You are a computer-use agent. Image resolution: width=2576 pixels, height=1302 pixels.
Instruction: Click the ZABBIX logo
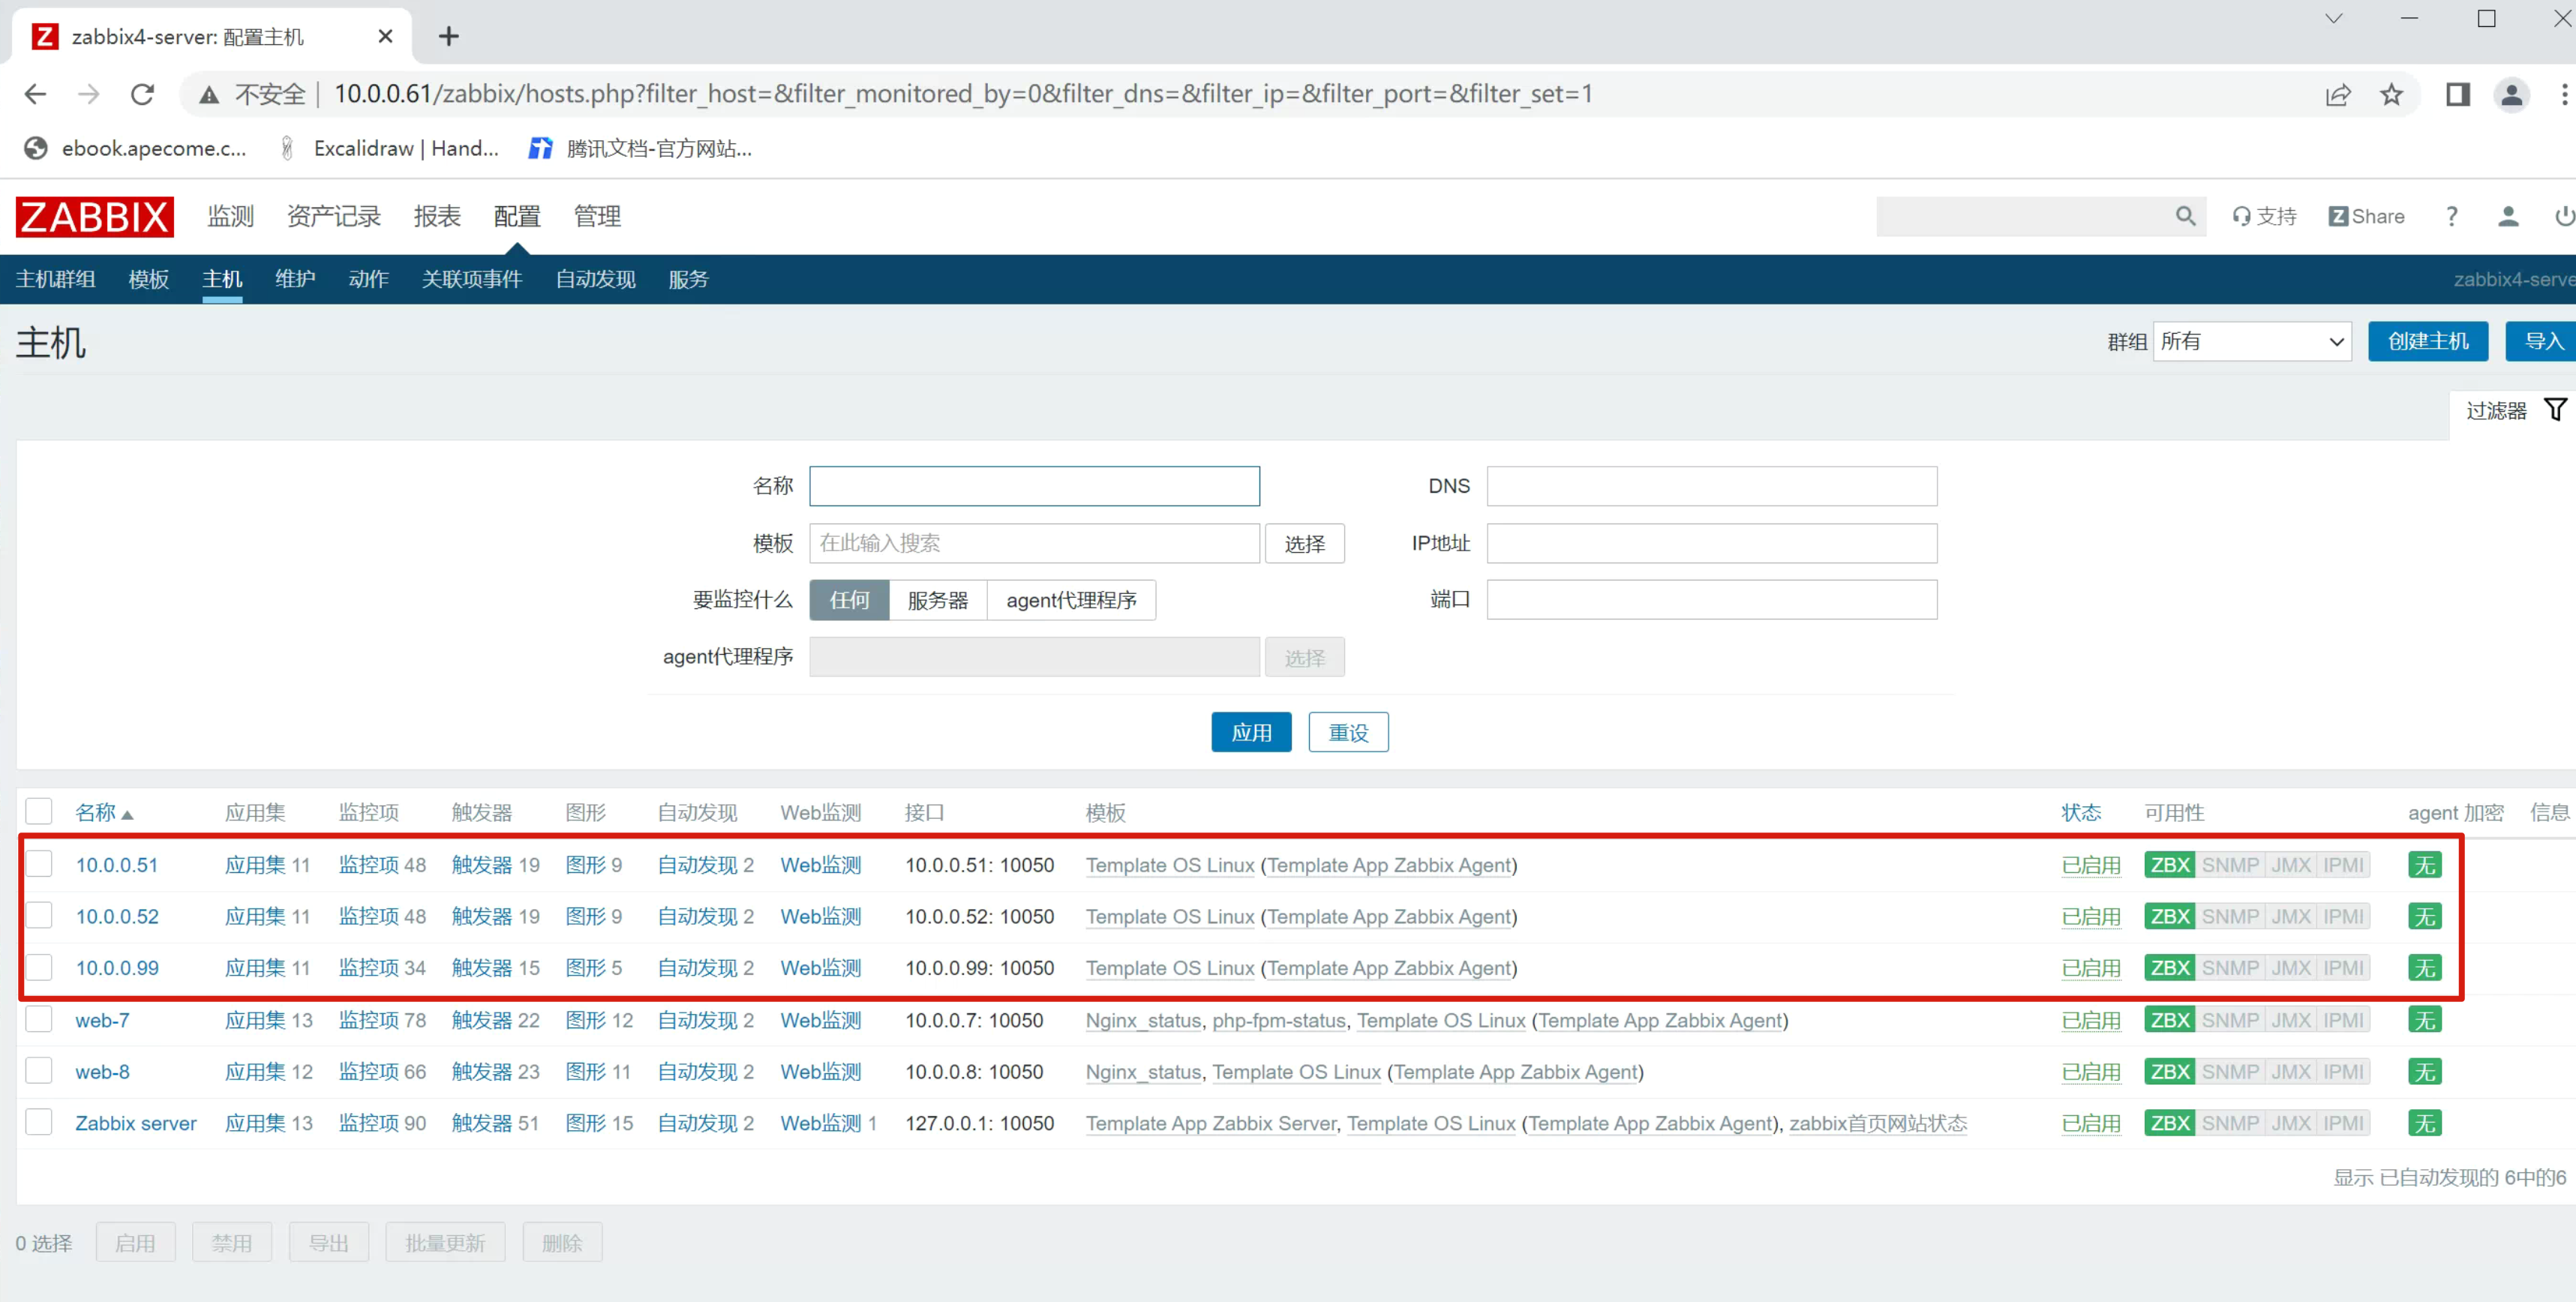pos(94,216)
